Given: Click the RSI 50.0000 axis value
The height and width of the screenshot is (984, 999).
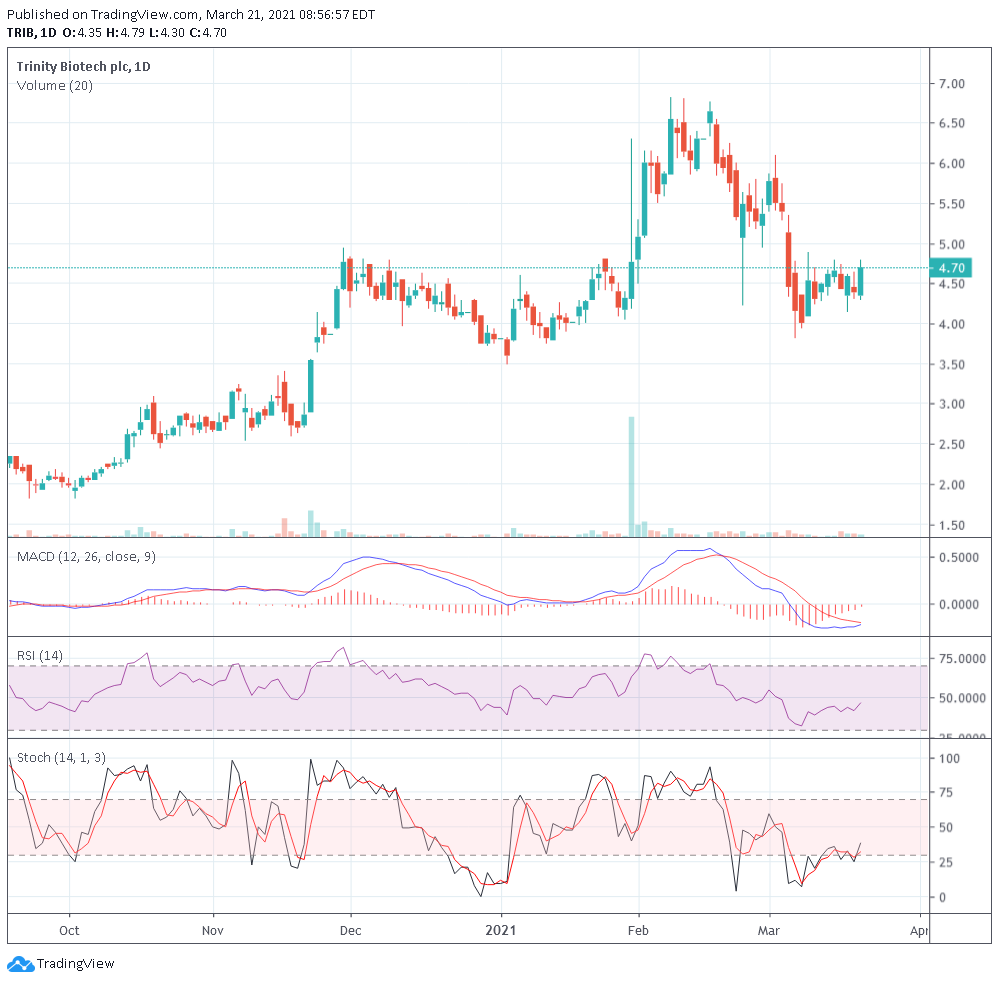Looking at the screenshot, I should [962, 698].
